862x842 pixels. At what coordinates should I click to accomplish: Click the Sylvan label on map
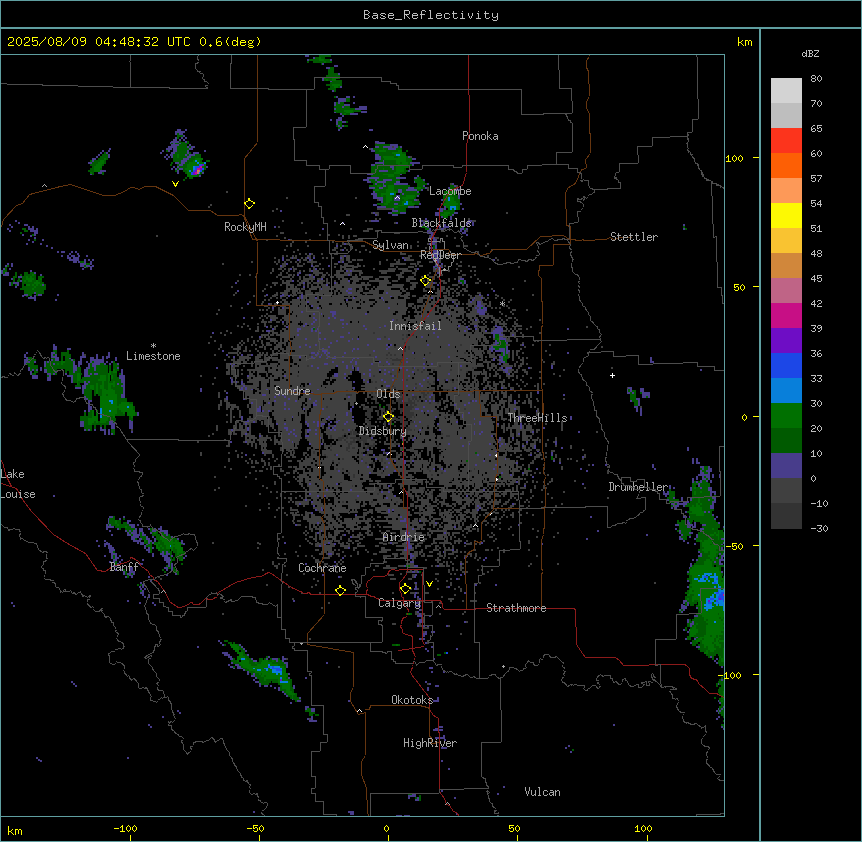(390, 245)
